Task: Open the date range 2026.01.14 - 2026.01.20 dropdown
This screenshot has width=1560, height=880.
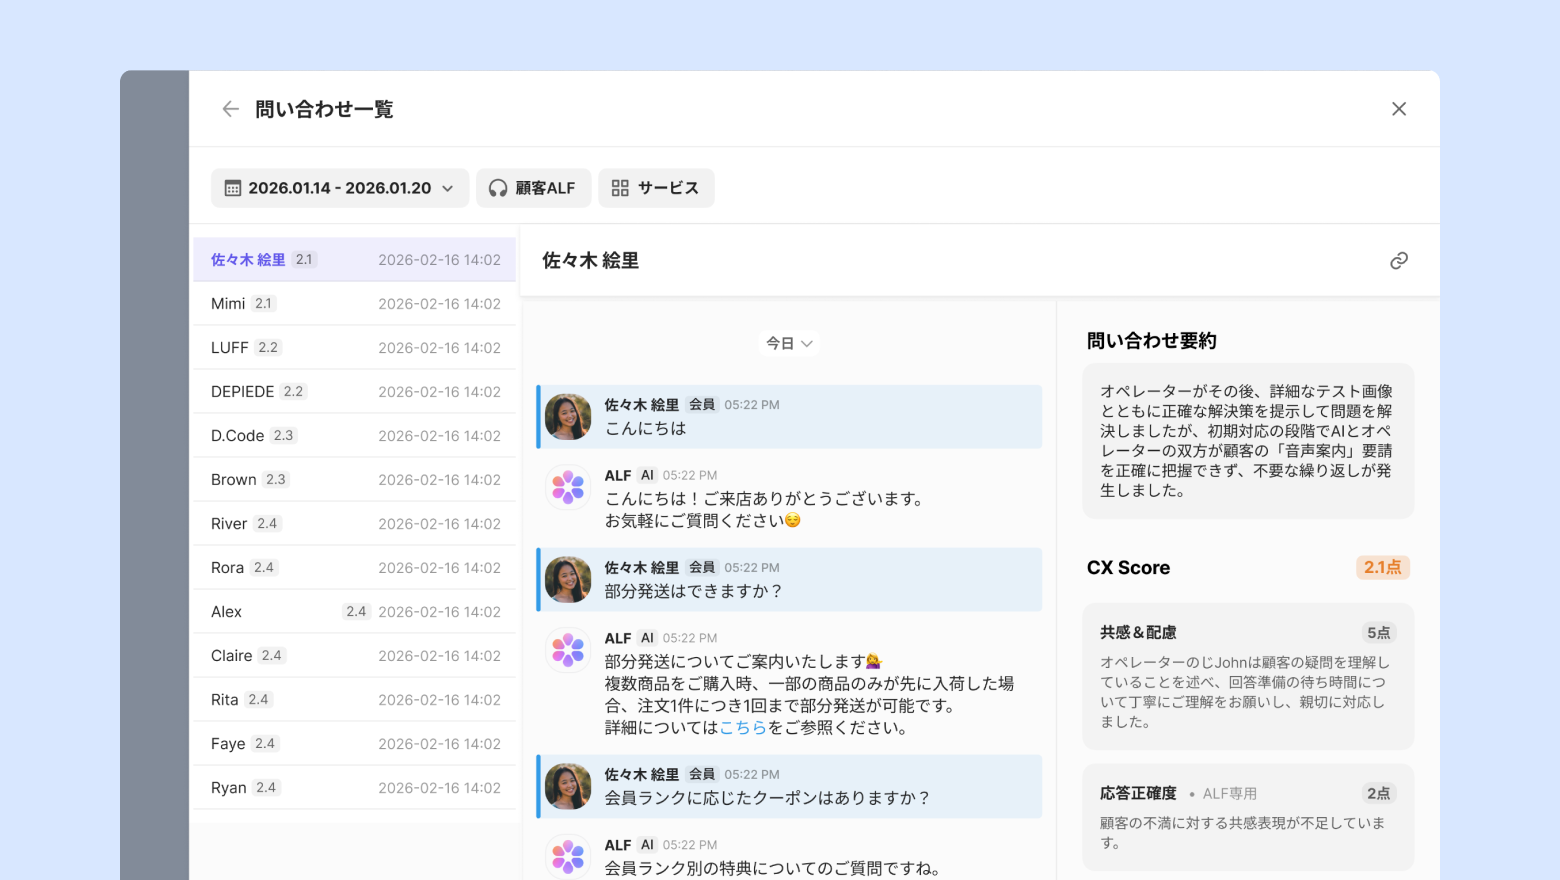Action: point(339,188)
